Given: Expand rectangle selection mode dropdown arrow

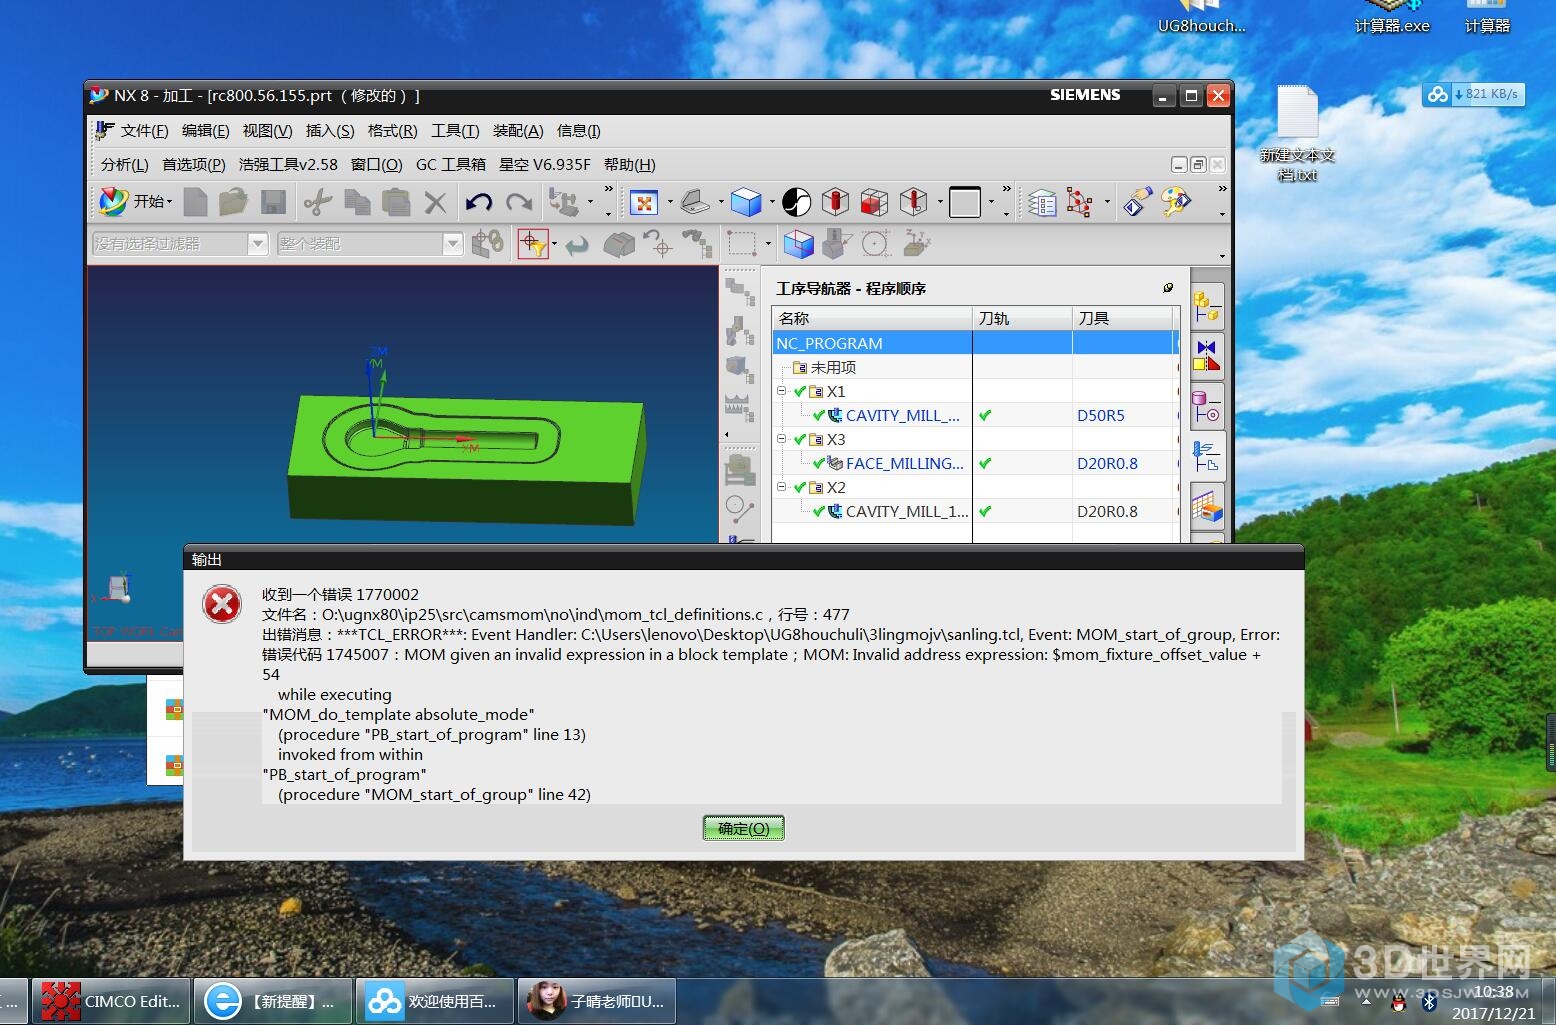Looking at the screenshot, I should pos(767,244).
